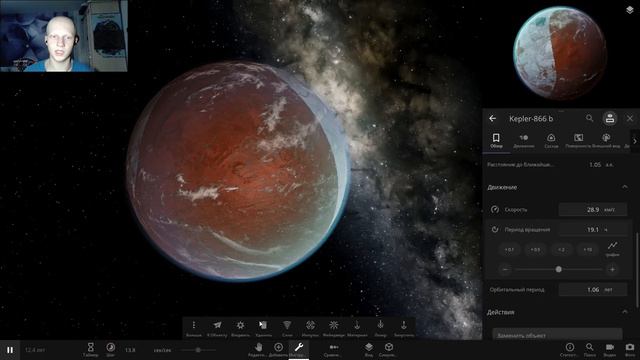
Task: Click the planet preview thumbnail at top right
Action: 560,53
